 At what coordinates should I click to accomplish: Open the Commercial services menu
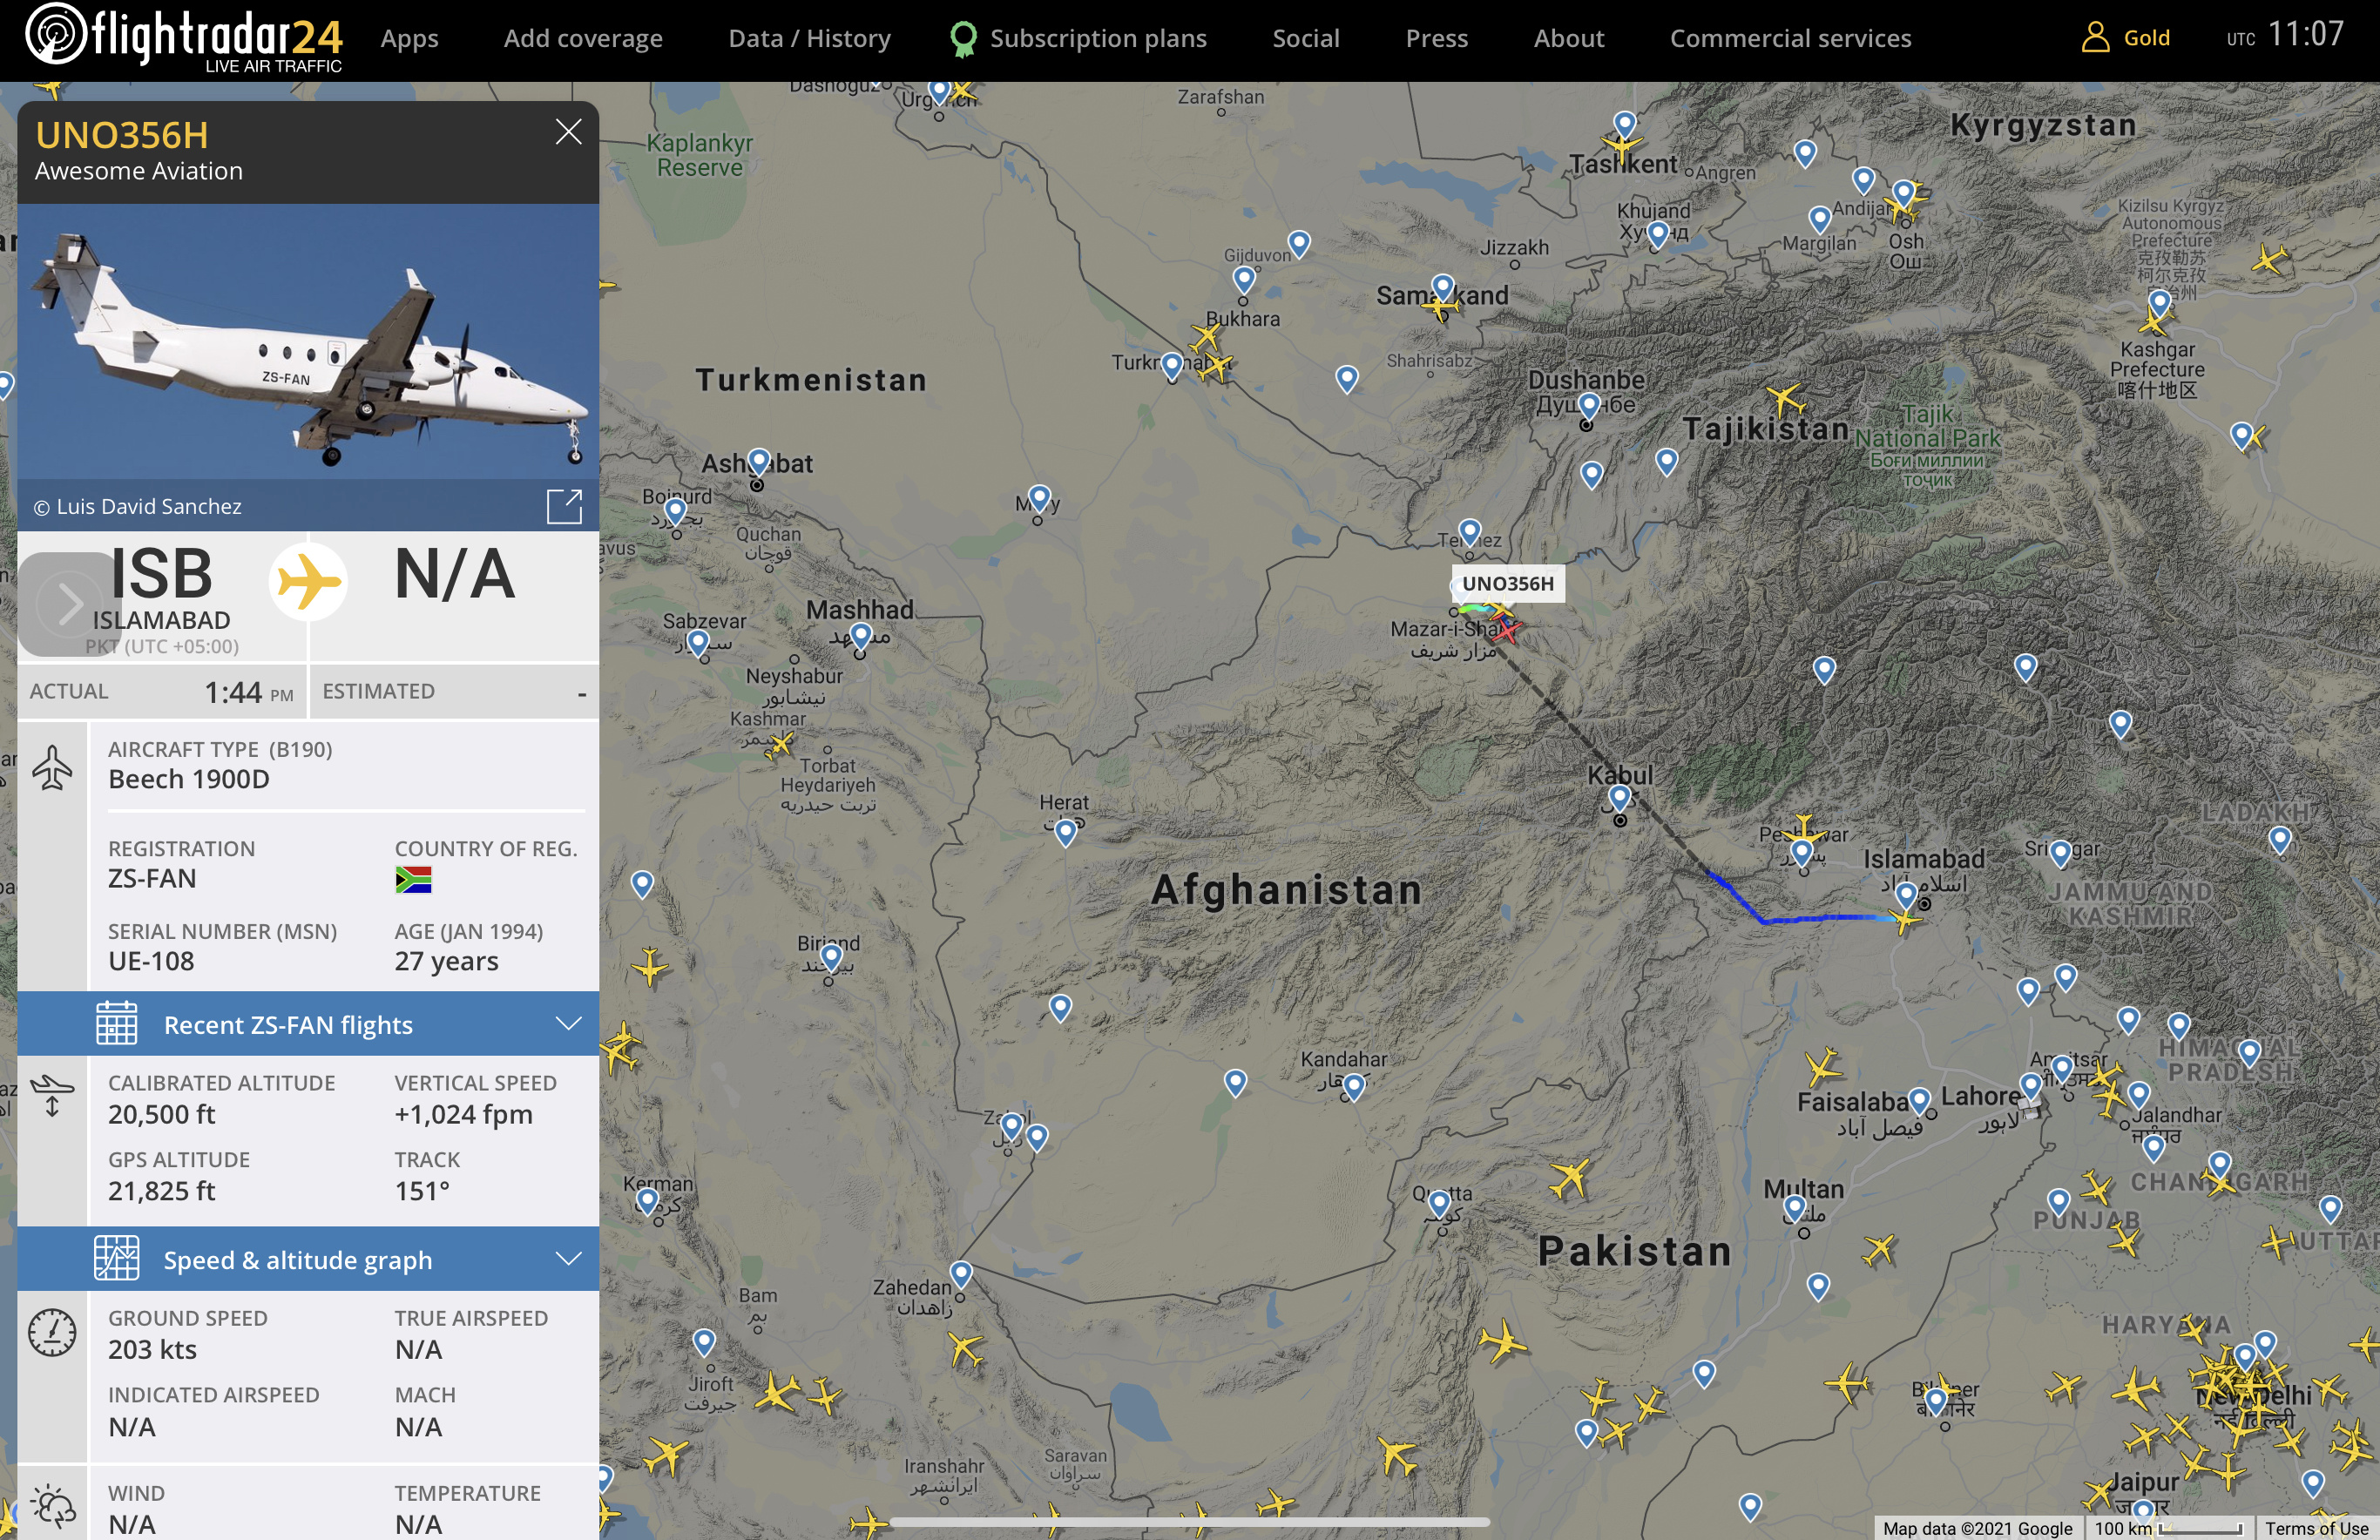coord(1790,39)
